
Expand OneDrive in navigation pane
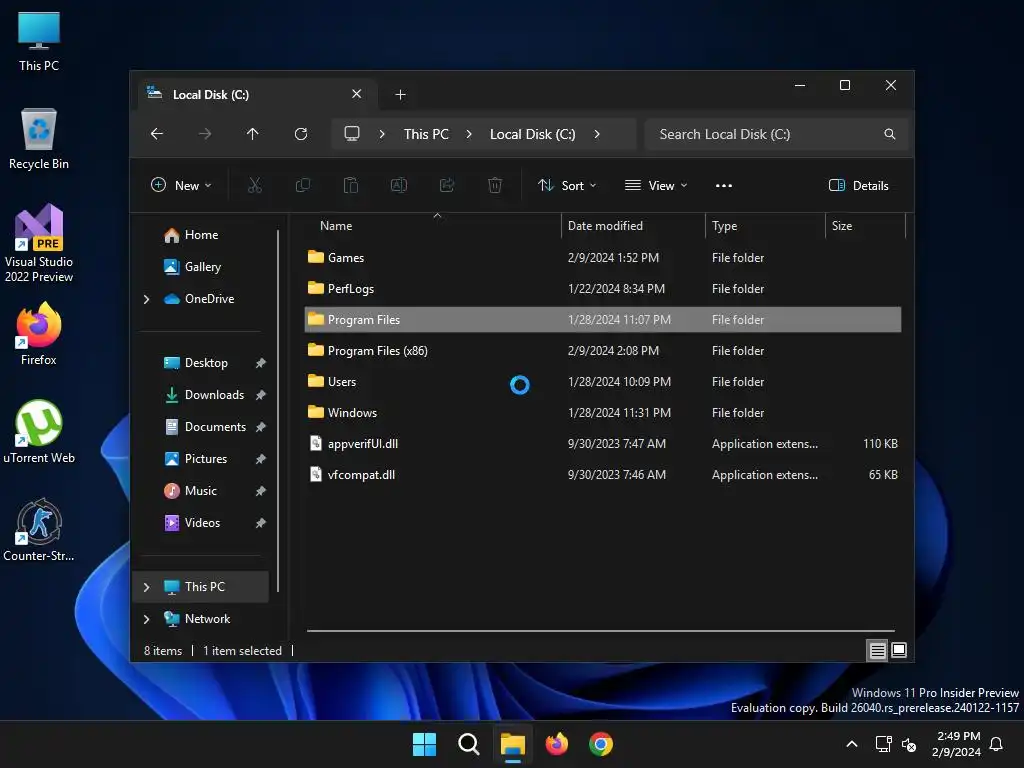coord(146,299)
